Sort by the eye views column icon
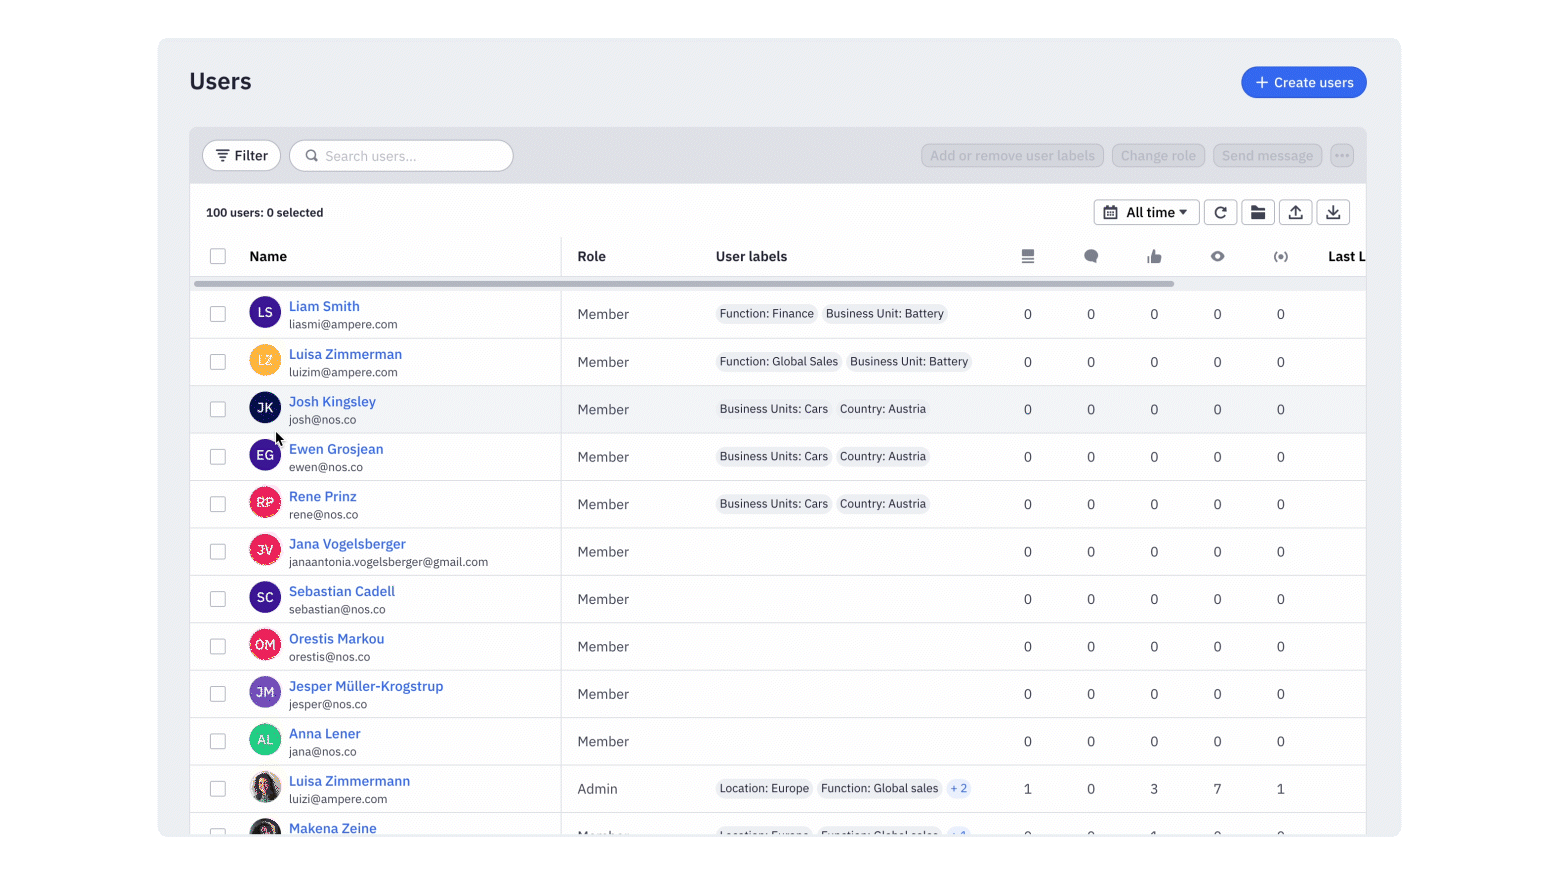Screen dimensions: 1555x875 click(x=1217, y=257)
